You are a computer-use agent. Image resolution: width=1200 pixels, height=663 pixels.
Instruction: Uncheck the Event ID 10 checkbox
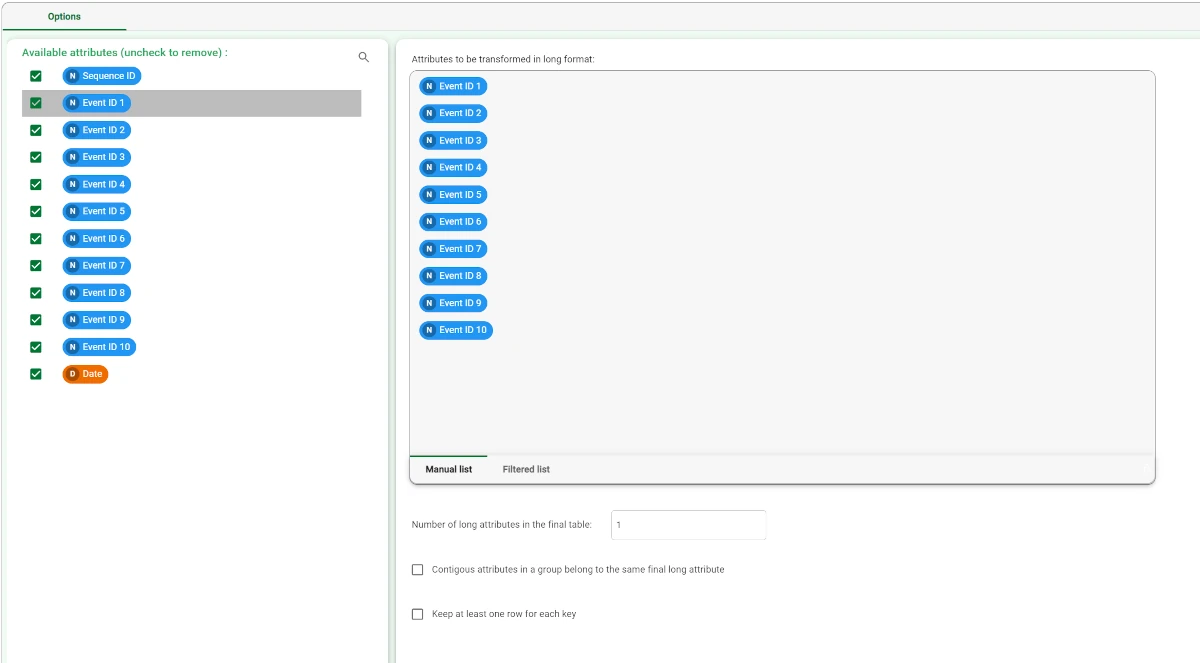coord(36,347)
